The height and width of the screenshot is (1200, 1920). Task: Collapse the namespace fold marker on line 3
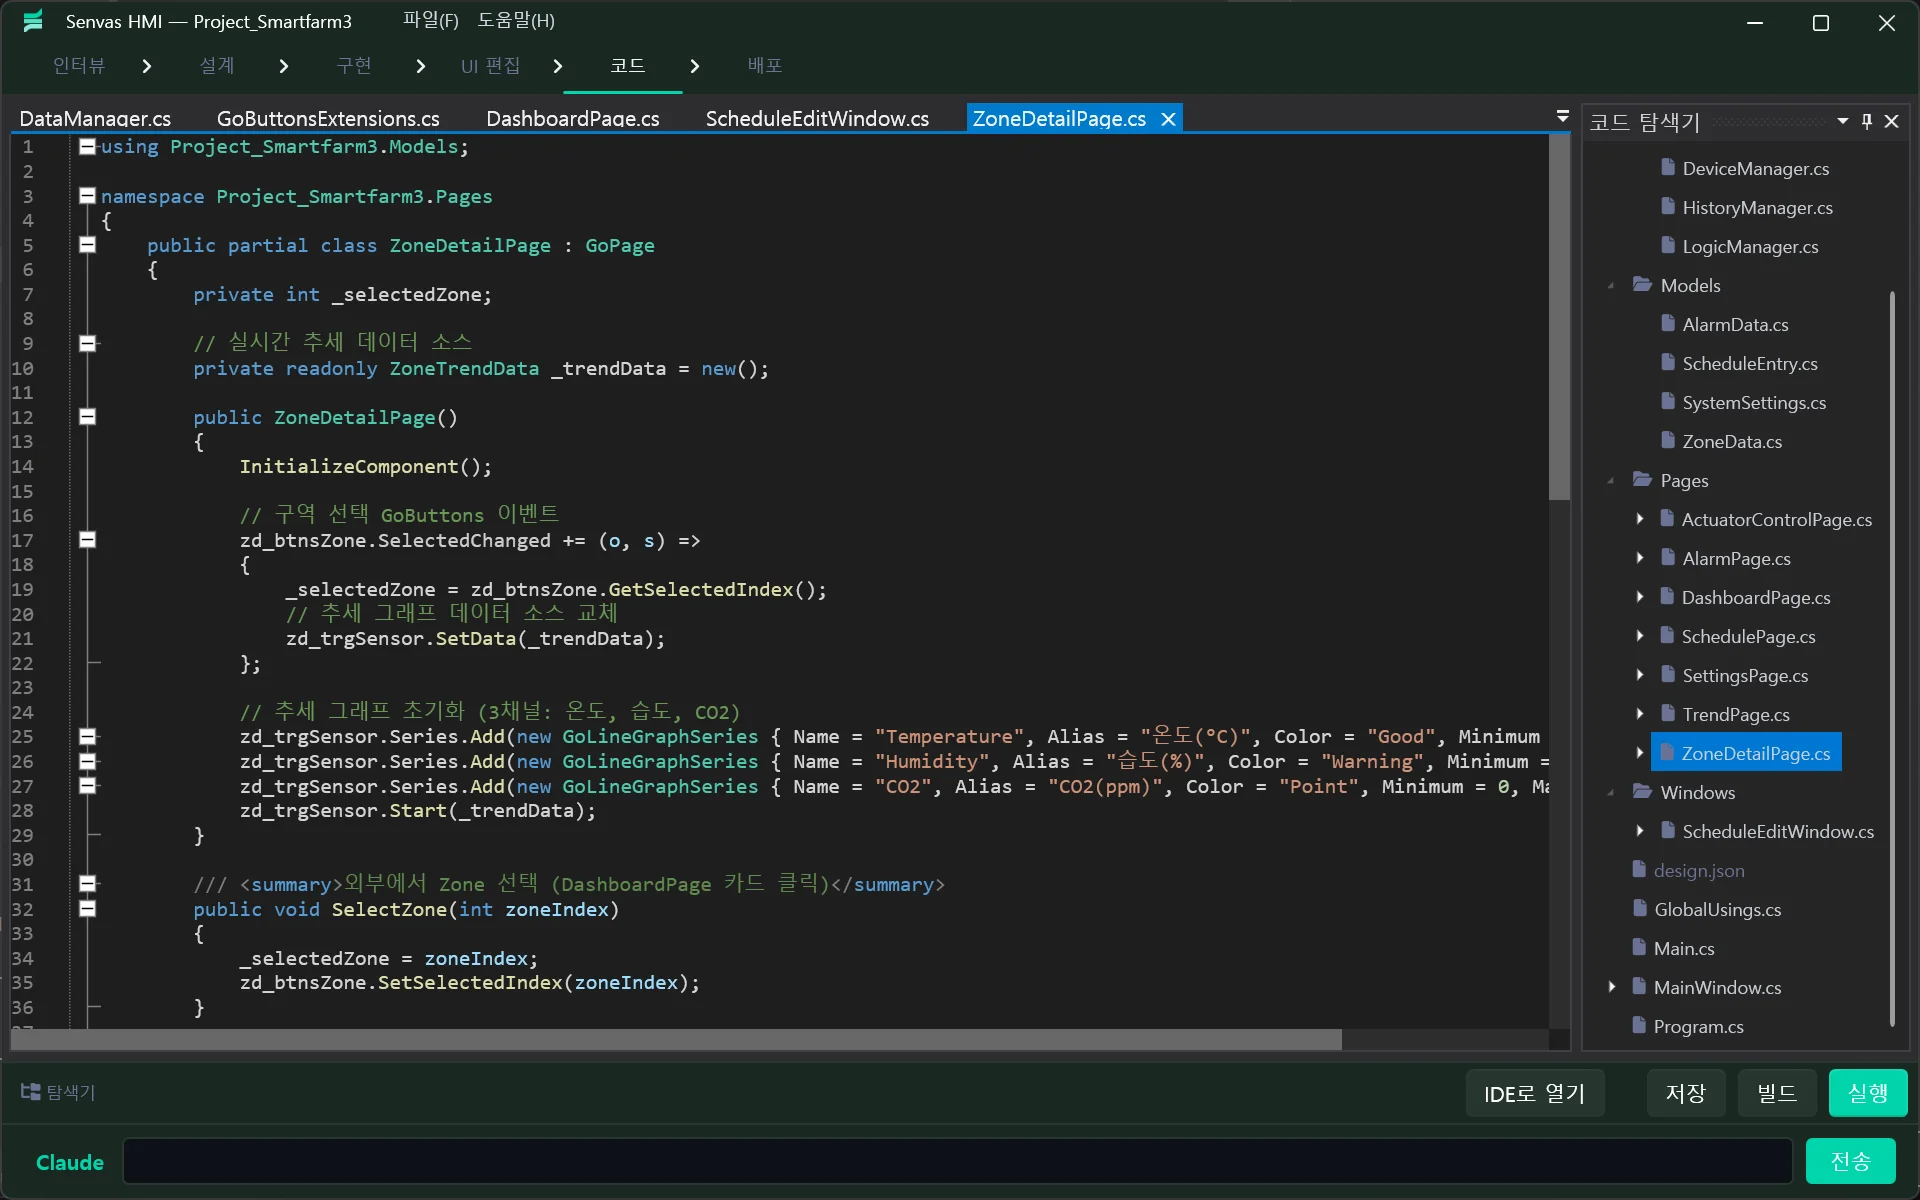(x=87, y=195)
